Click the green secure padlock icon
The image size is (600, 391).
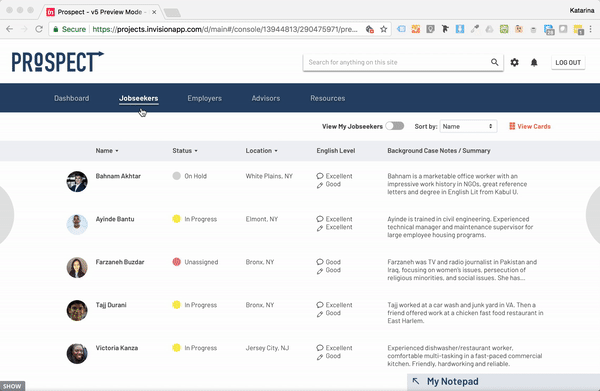tap(56, 29)
